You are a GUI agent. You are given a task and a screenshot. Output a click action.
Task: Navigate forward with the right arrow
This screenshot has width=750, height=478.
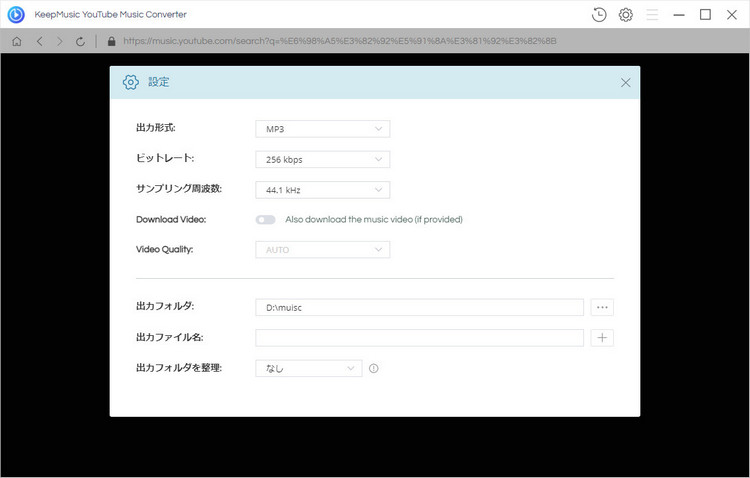(60, 42)
